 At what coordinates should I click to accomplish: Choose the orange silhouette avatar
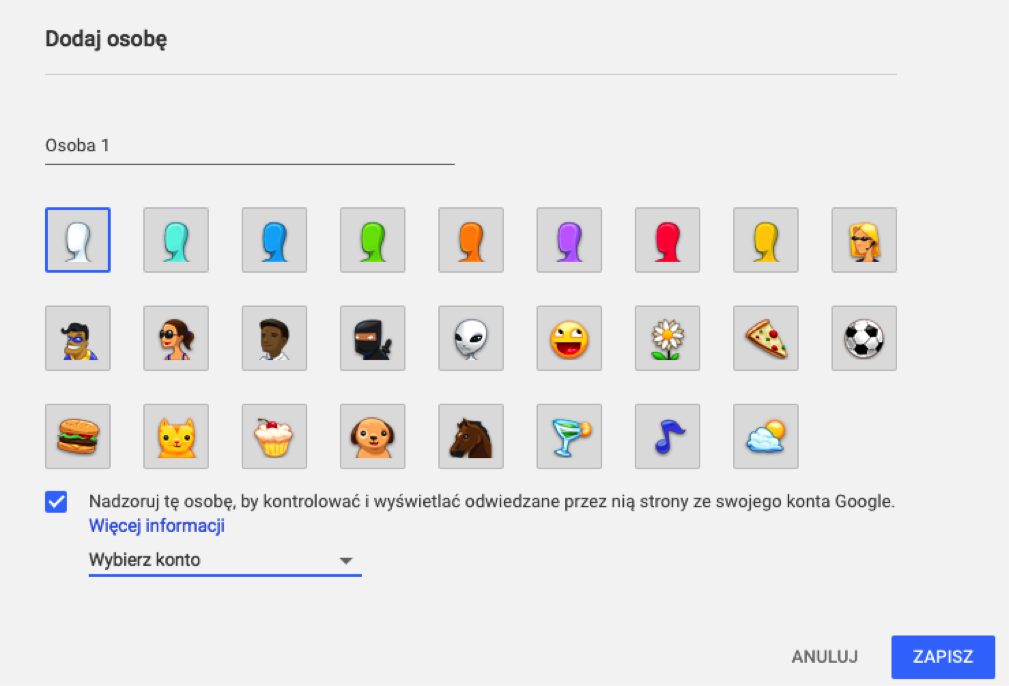pos(471,240)
